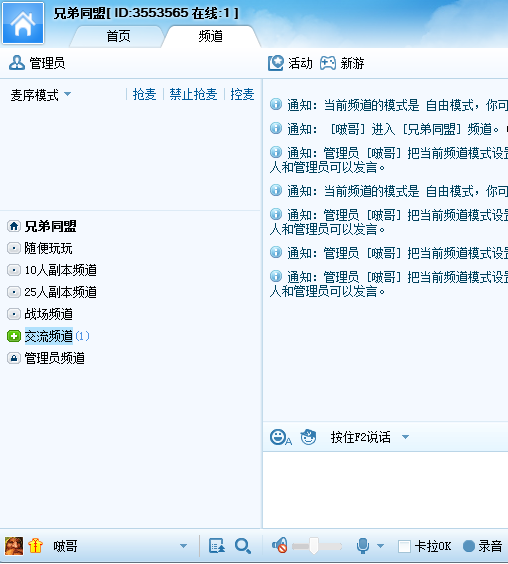Open the cartoon face sticker icon
The height and width of the screenshot is (564, 508).
click(308, 437)
